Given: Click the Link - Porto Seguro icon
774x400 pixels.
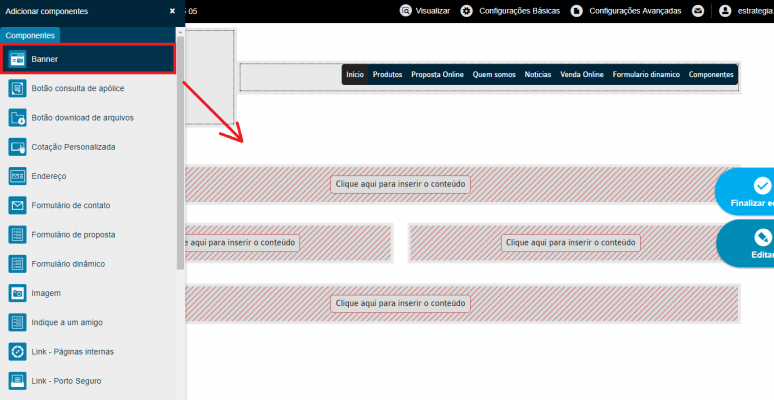Looking at the screenshot, I should [17, 381].
